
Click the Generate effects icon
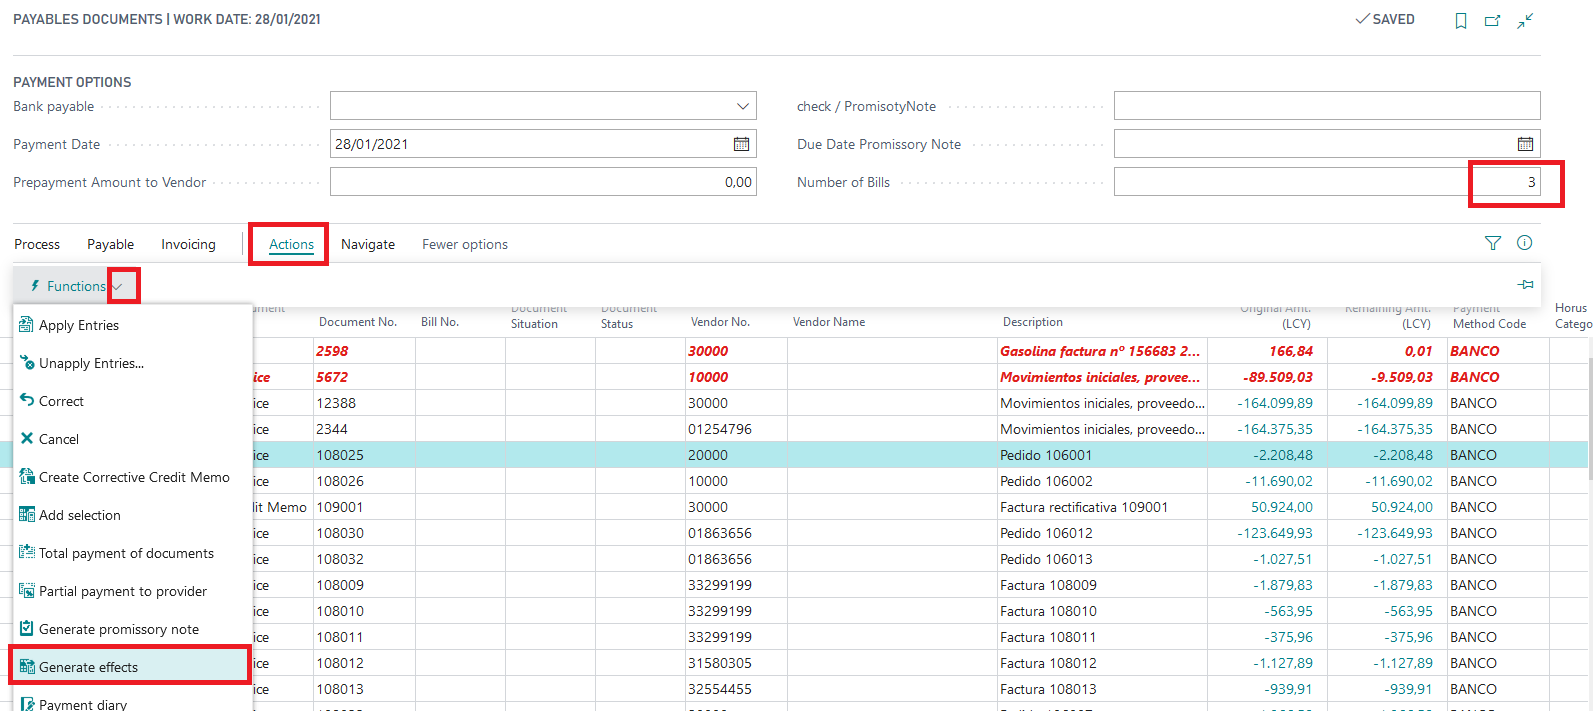tap(27, 666)
